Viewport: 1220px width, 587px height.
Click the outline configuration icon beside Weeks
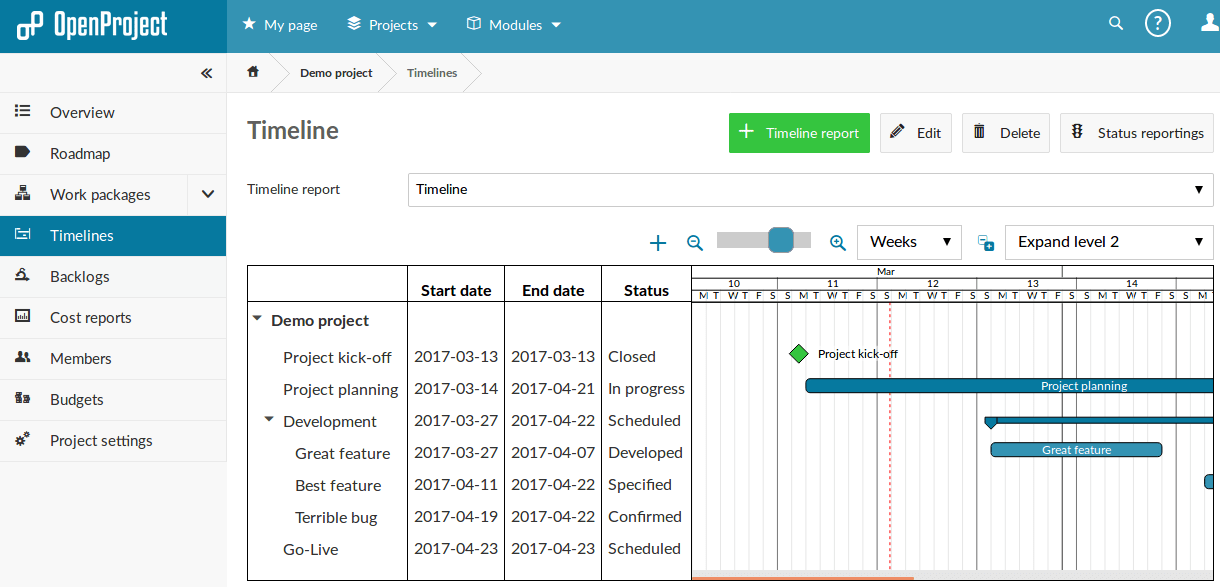(x=985, y=242)
